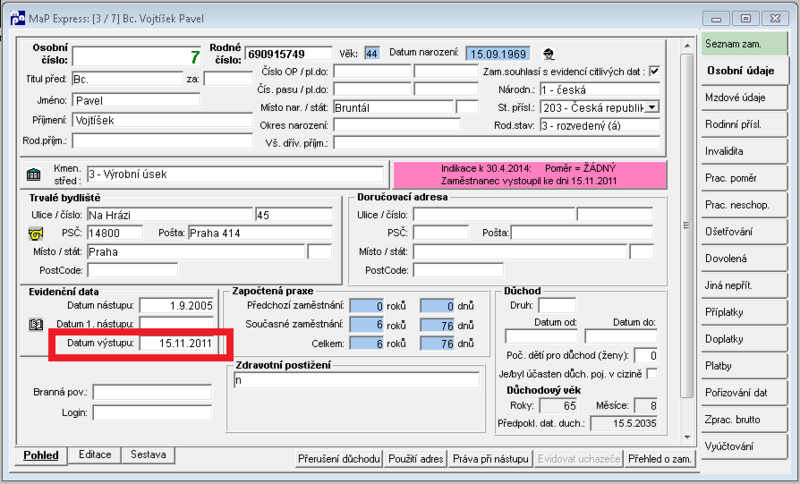Click the Rod.příjm. empty field

(163, 141)
